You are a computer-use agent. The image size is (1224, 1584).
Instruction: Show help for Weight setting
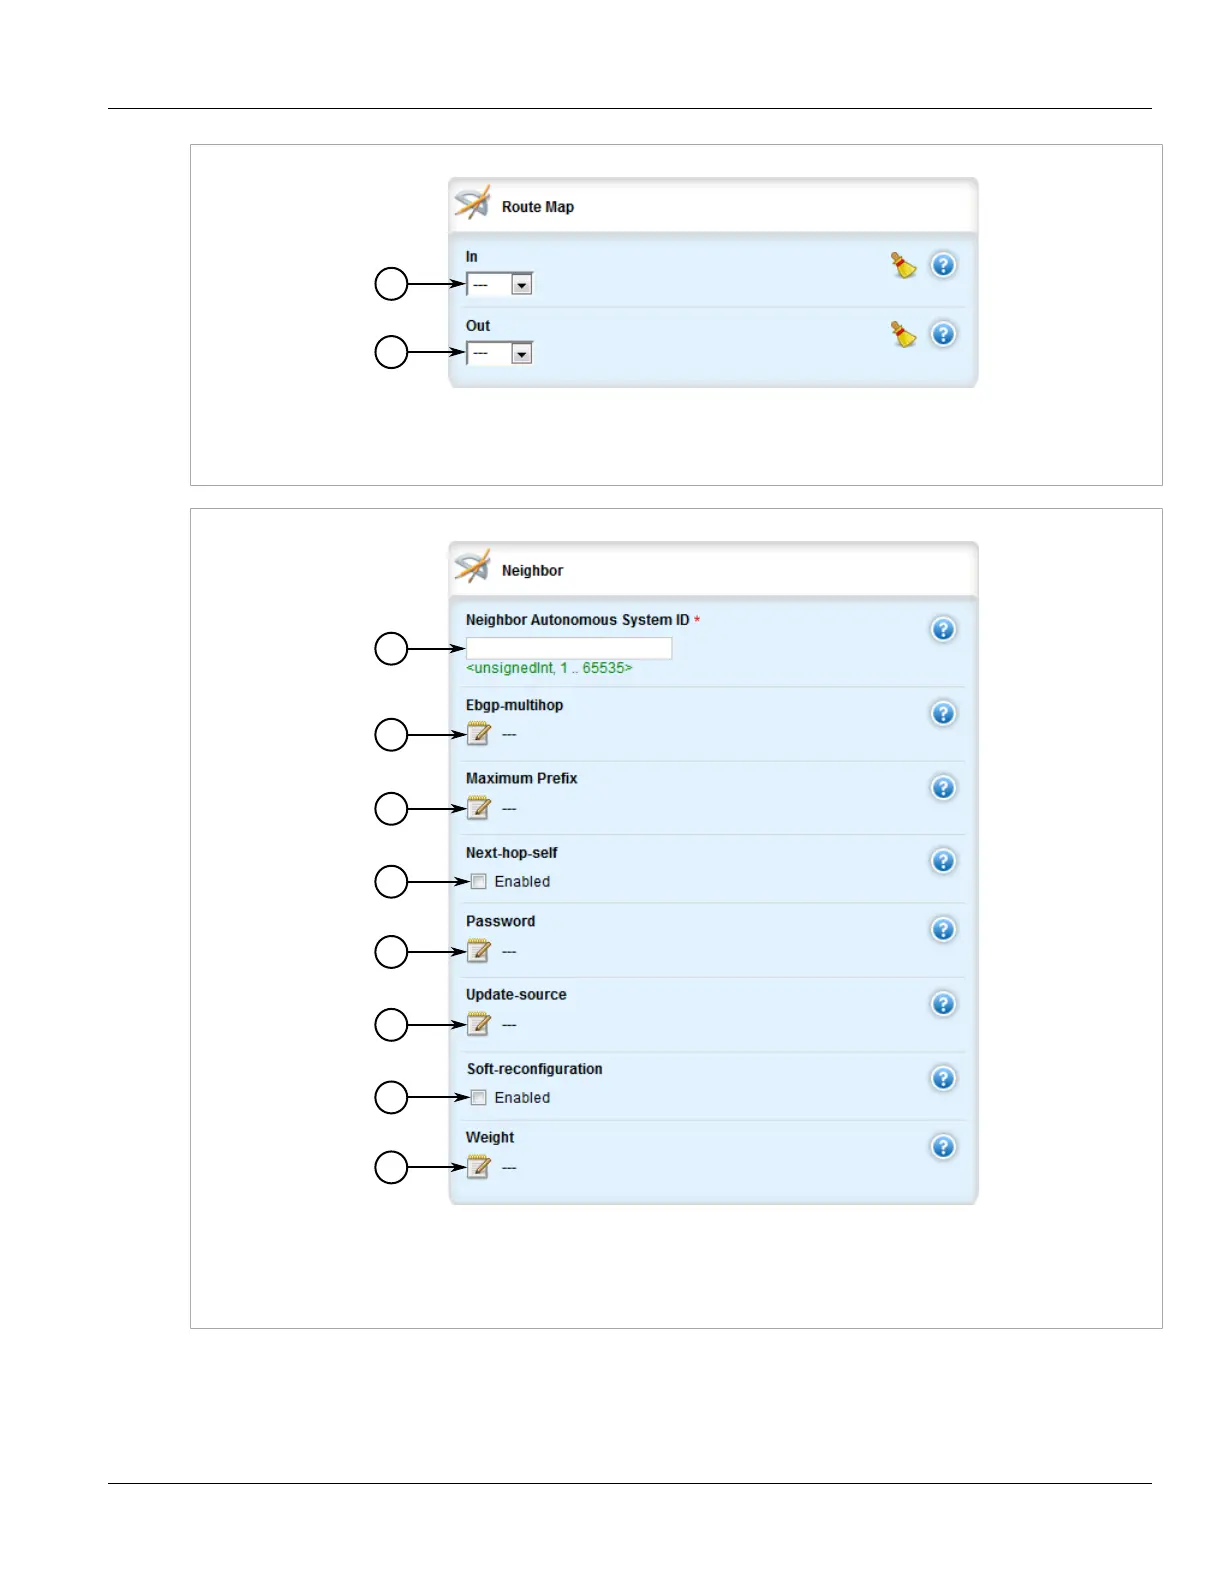pos(943,1147)
